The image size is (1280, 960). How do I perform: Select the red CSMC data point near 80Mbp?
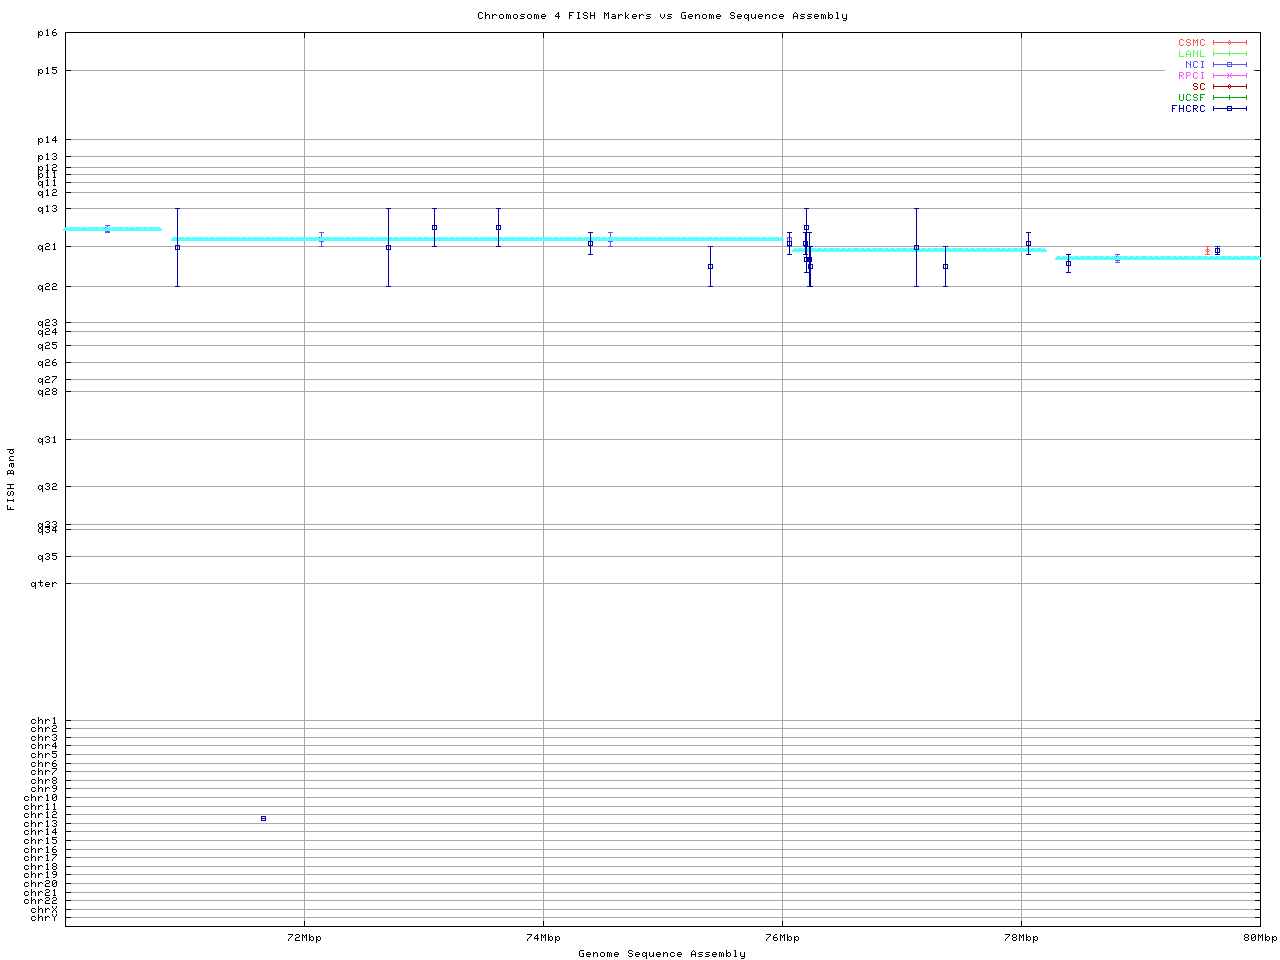(x=1207, y=251)
